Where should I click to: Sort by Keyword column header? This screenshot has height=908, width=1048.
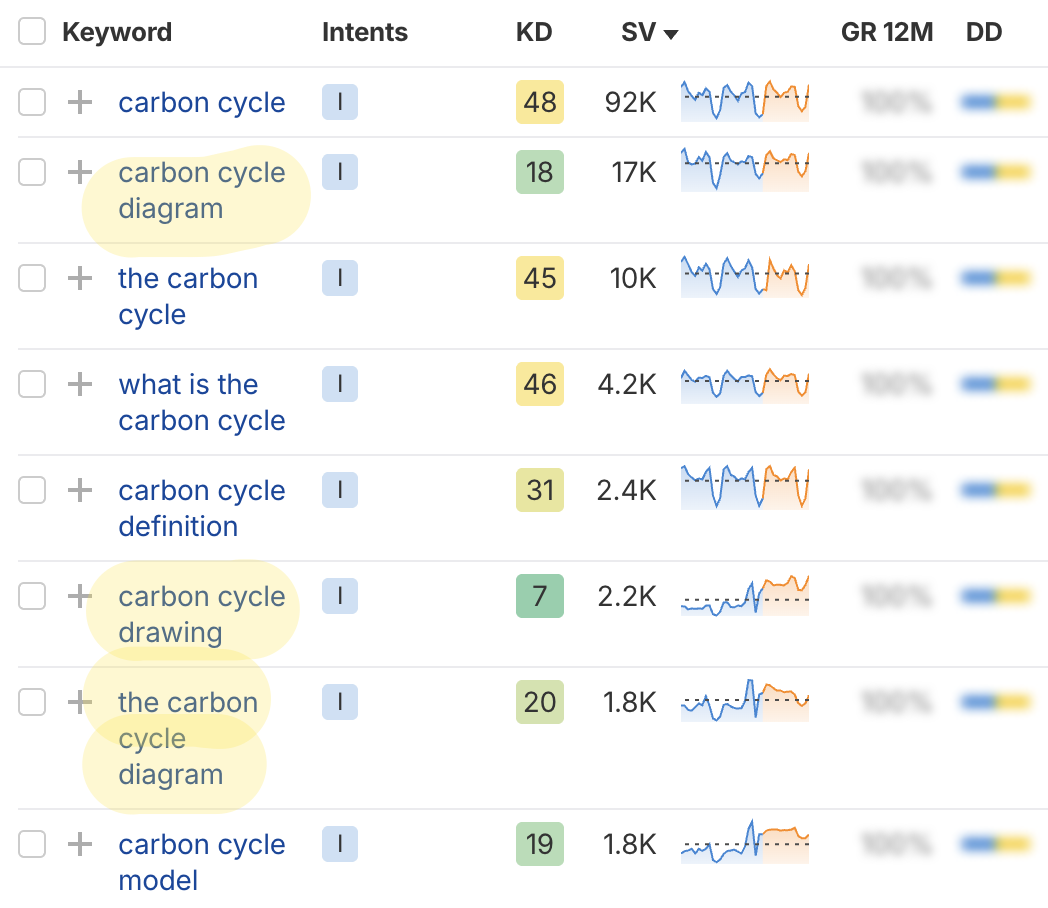[x=117, y=32]
